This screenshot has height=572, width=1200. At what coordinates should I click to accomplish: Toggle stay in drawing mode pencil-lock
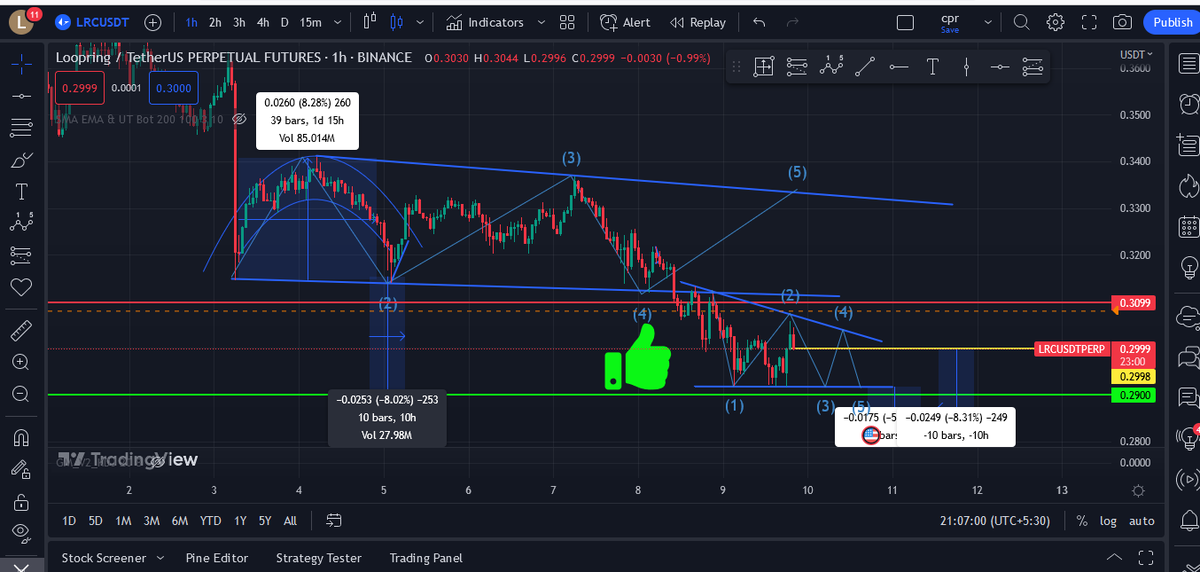point(20,469)
